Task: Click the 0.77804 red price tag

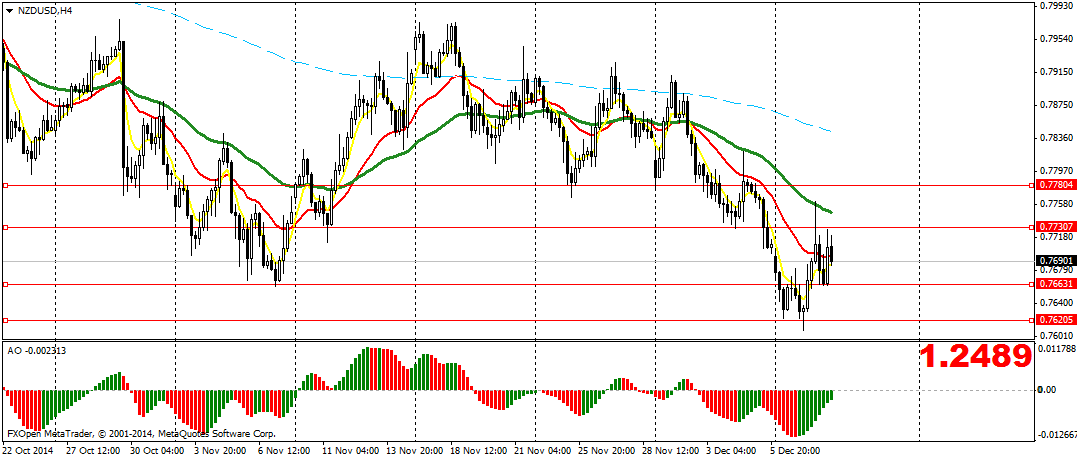Action: tap(1055, 185)
